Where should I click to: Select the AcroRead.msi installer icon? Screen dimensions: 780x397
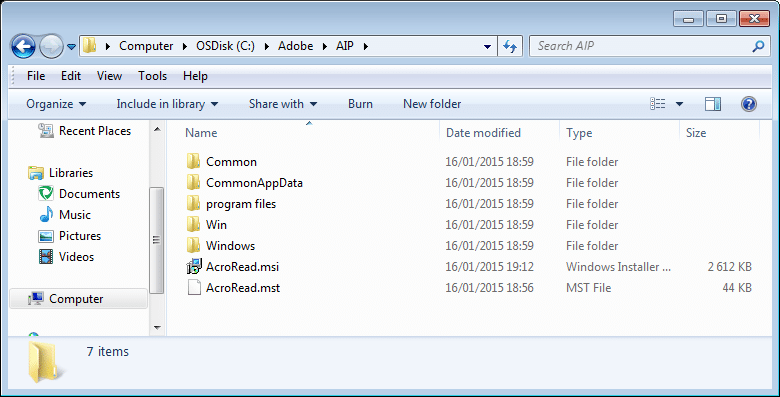tap(194, 267)
